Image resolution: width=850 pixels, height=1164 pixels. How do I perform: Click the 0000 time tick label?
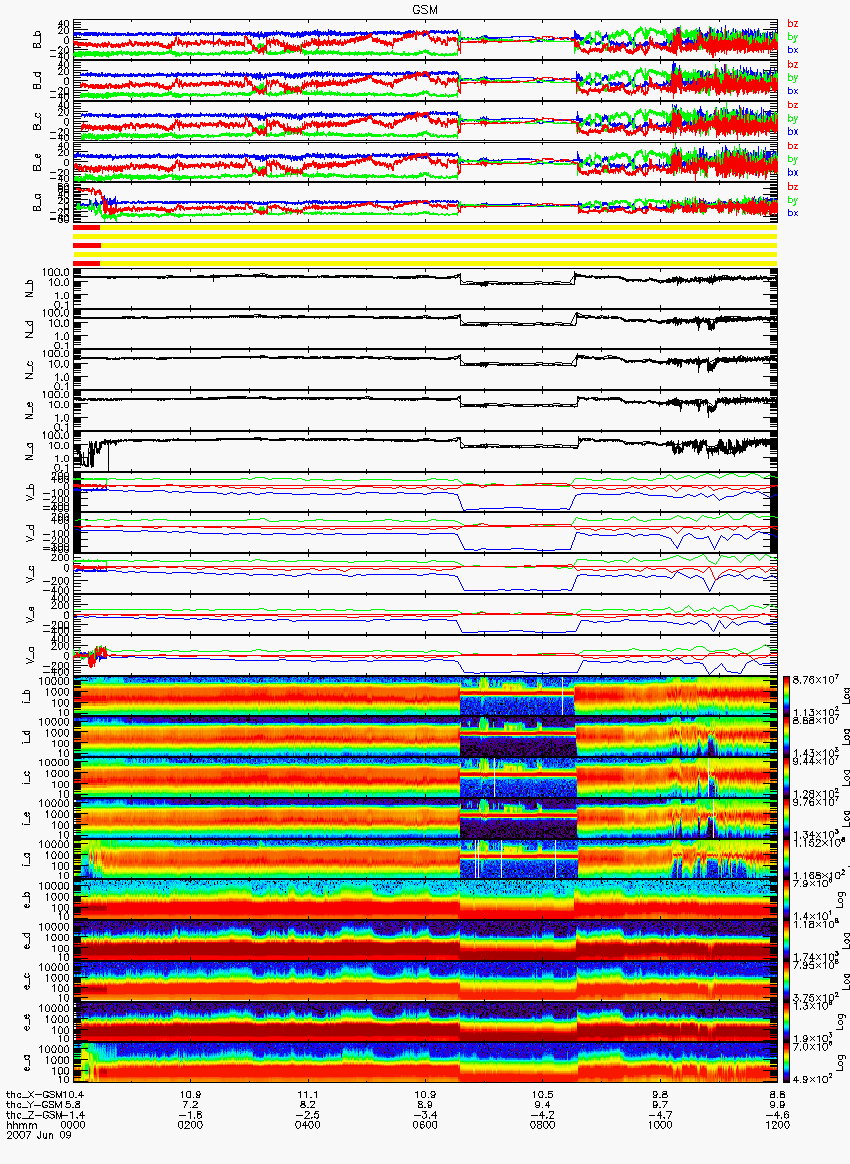point(73,1124)
